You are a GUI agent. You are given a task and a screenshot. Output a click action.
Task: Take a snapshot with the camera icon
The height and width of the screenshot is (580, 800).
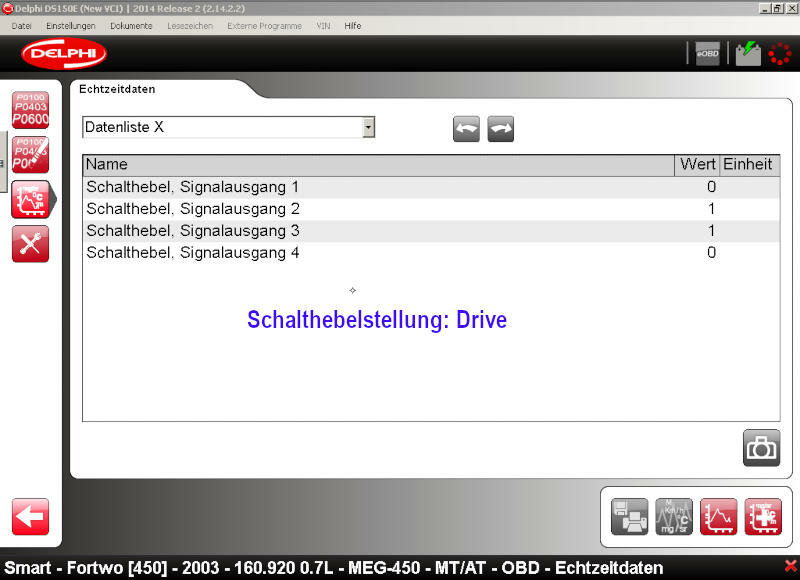(x=761, y=448)
